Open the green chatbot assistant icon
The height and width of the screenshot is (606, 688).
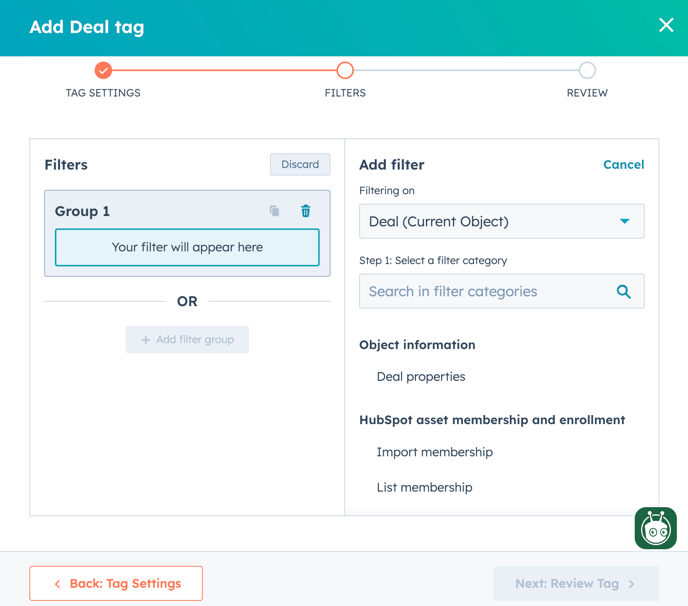656,528
